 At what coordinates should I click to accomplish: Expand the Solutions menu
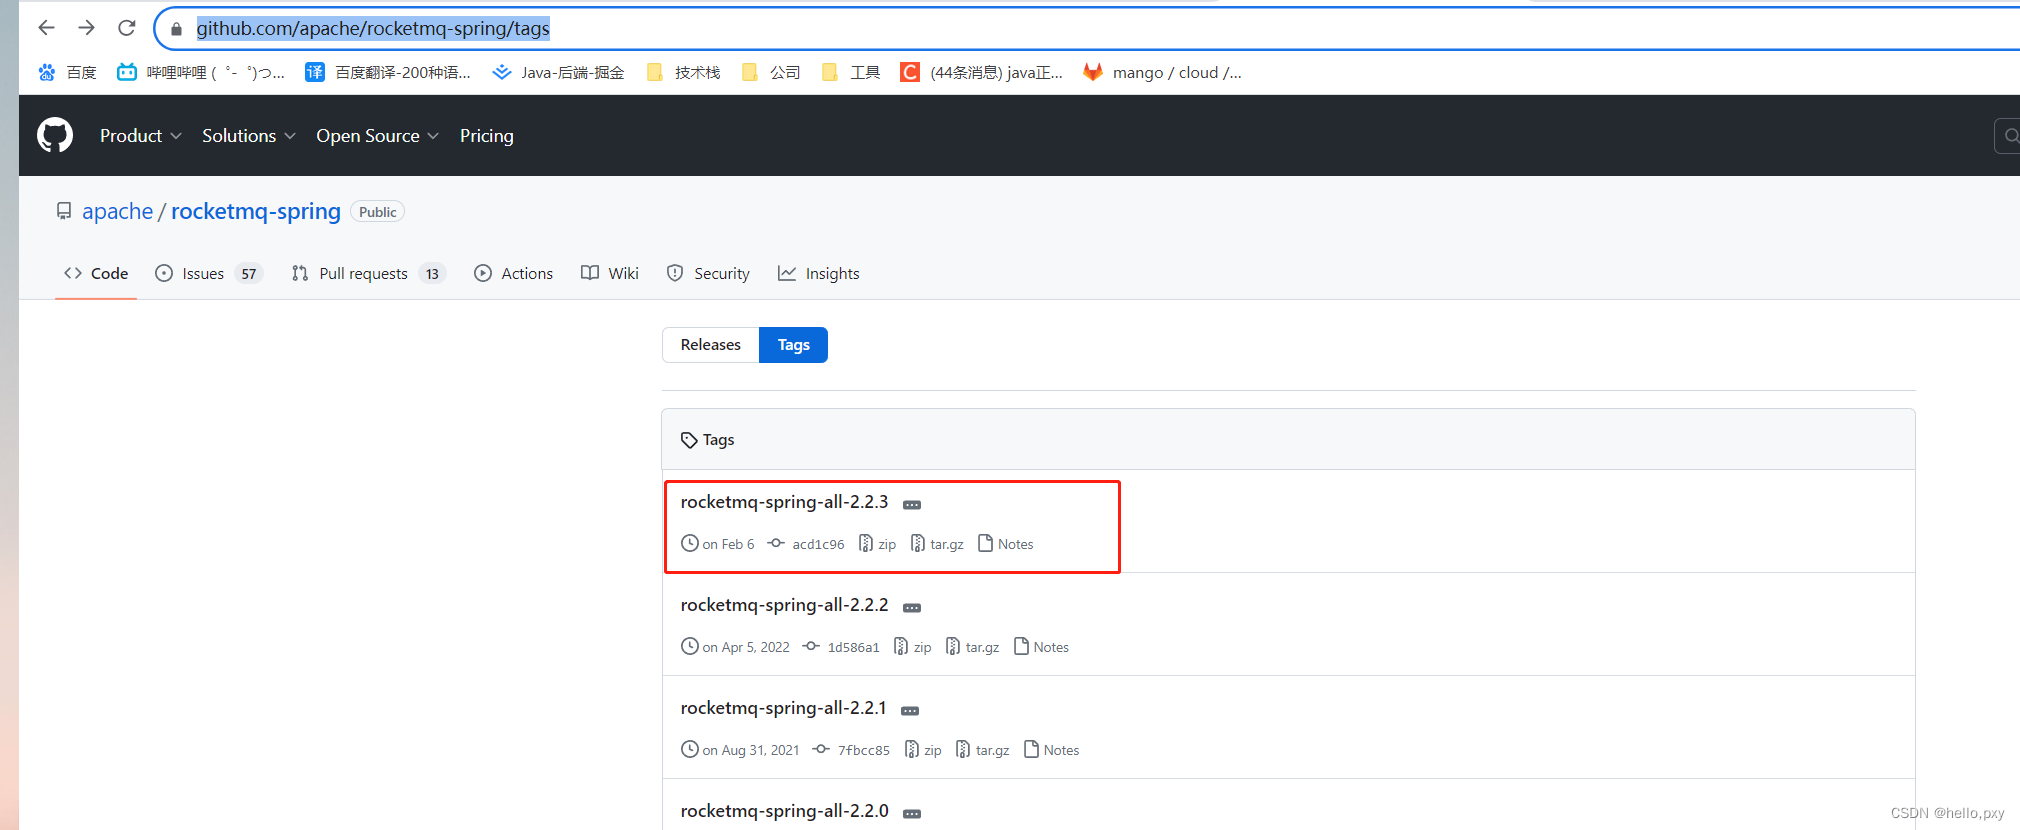(249, 135)
